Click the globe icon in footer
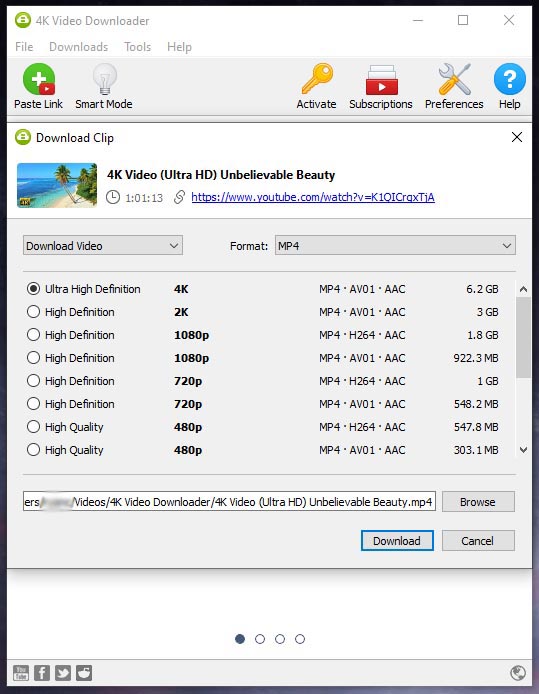 click(x=518, y=673)
